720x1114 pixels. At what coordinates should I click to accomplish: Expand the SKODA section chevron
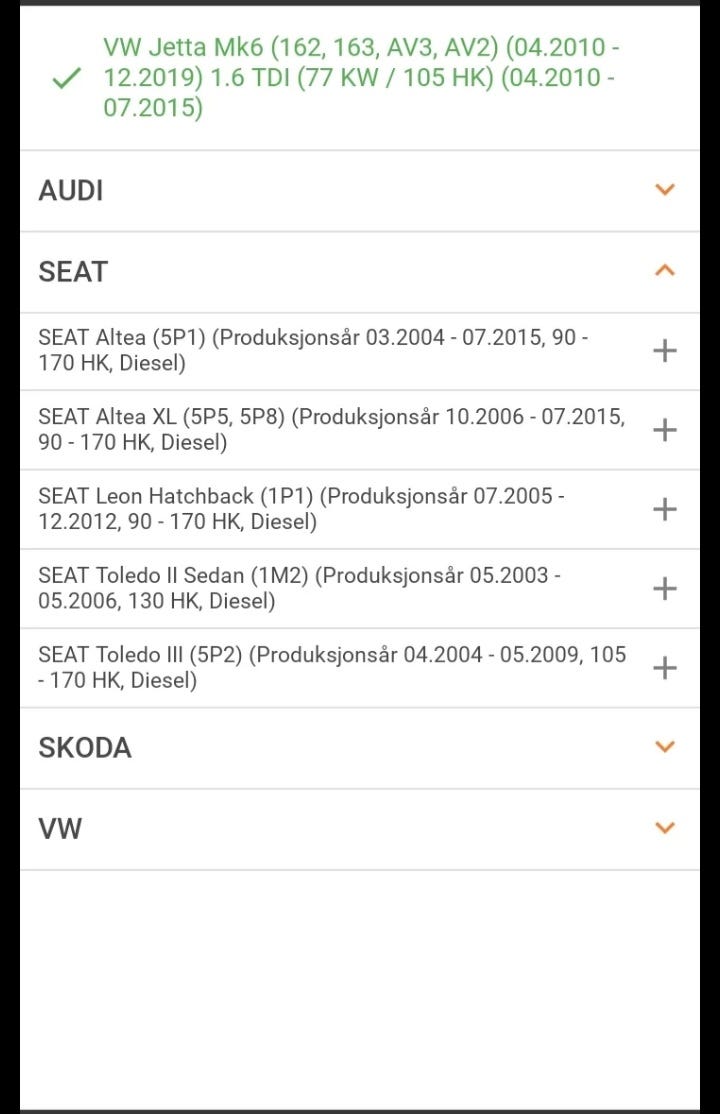664,747
